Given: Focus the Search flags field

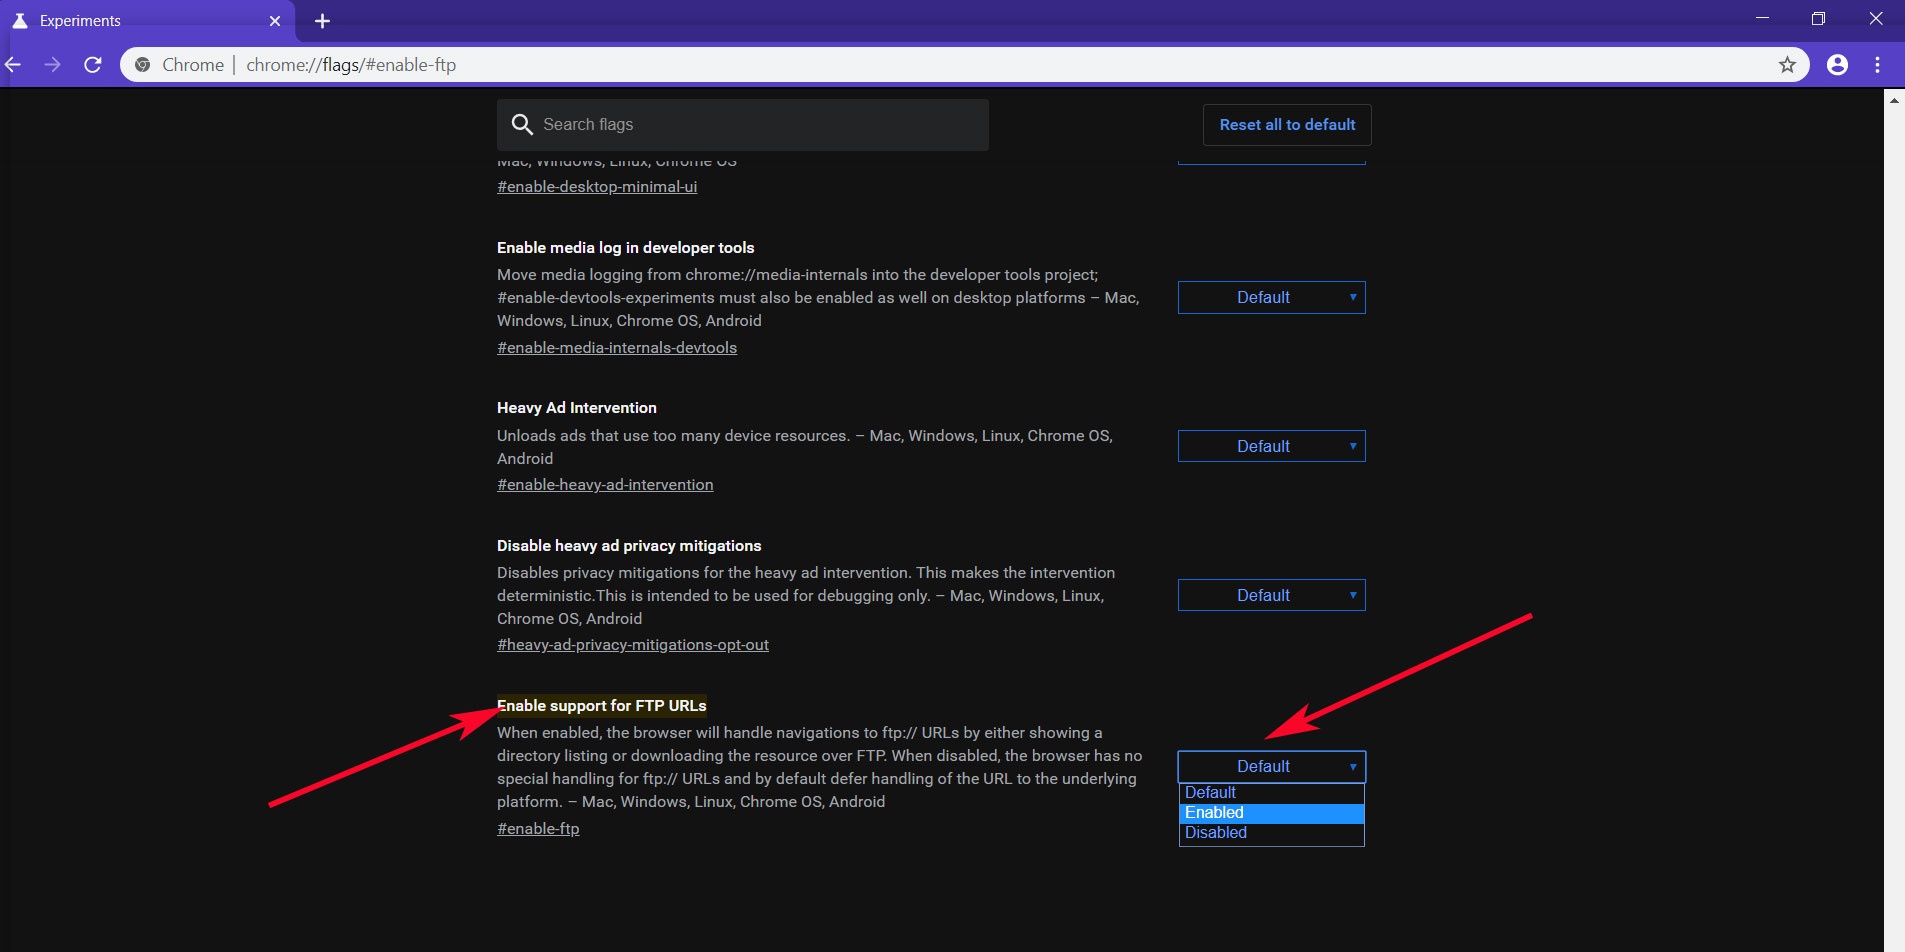Looking at the screenshot, I should [x=743, y=125].
